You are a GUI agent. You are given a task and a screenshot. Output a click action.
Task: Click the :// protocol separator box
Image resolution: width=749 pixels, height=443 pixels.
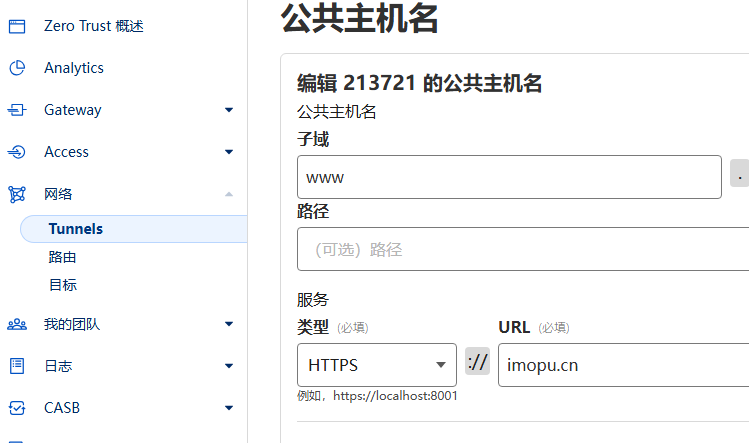(477, 361)
